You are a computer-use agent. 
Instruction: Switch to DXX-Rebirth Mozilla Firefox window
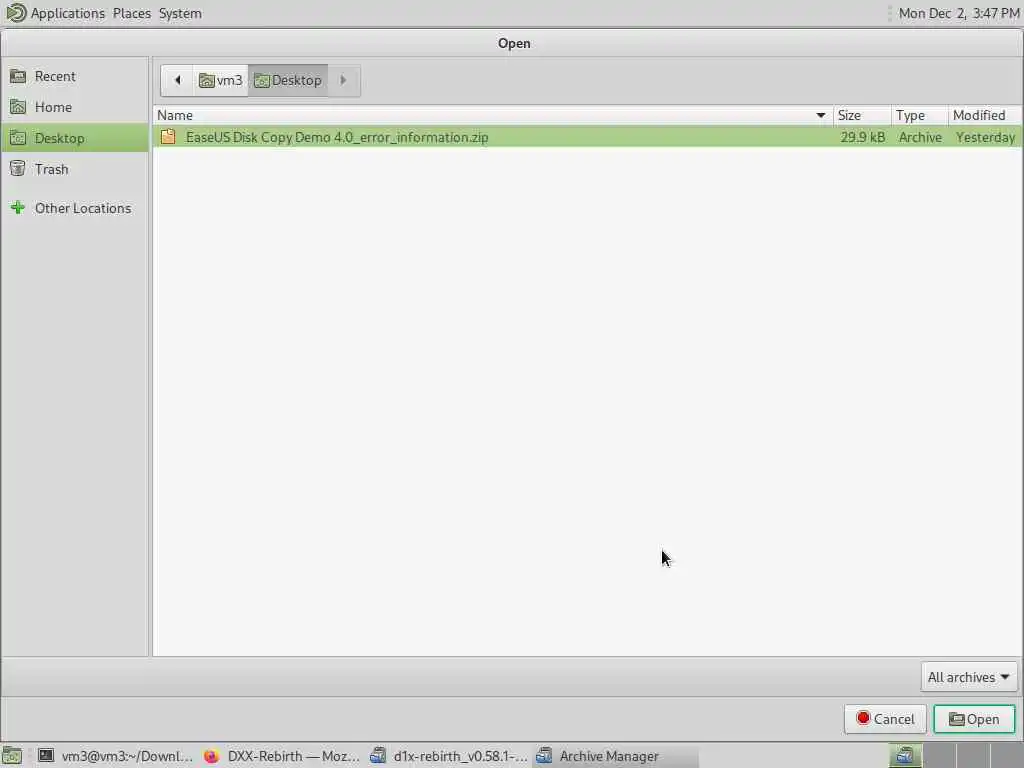coord(281,756)
